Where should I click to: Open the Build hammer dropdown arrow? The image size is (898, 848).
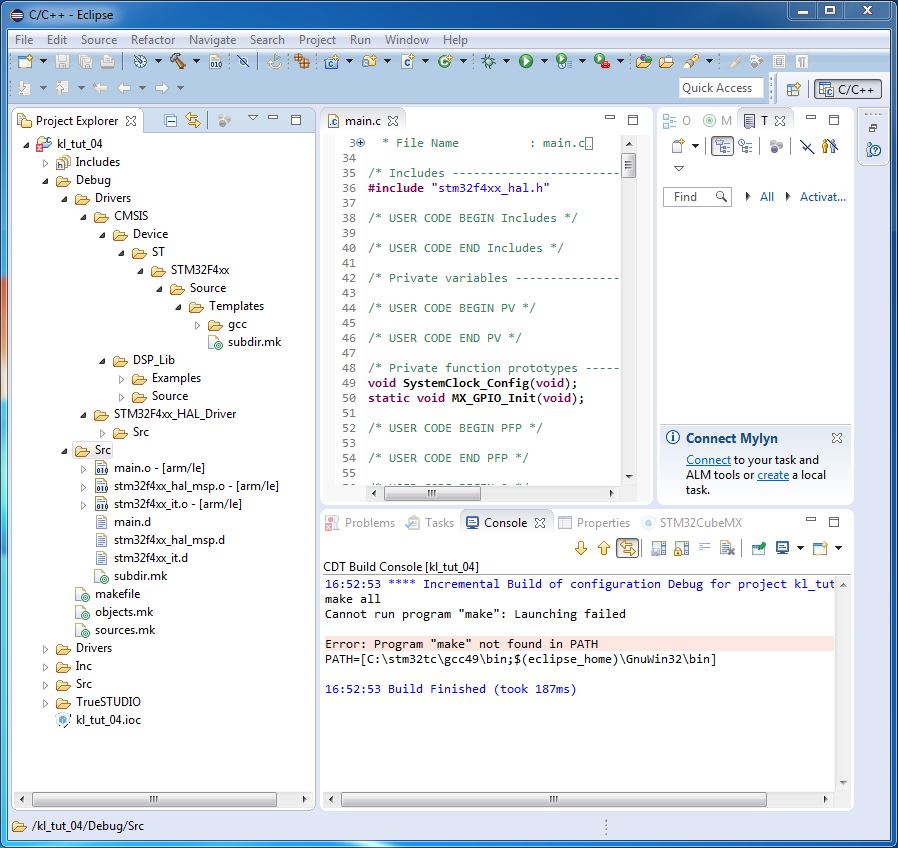[x=196, y=61]
